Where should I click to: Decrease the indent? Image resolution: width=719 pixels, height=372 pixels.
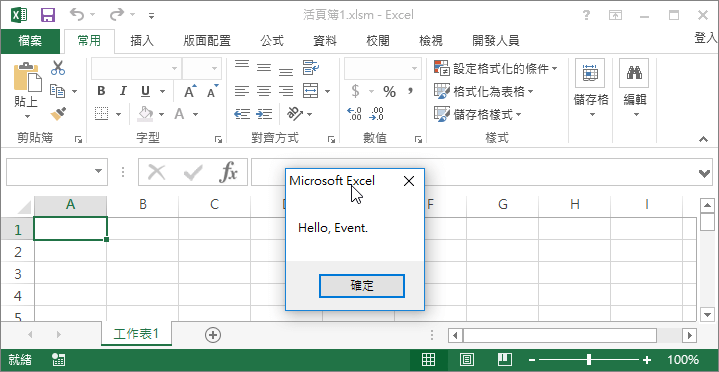click(242, 114)
